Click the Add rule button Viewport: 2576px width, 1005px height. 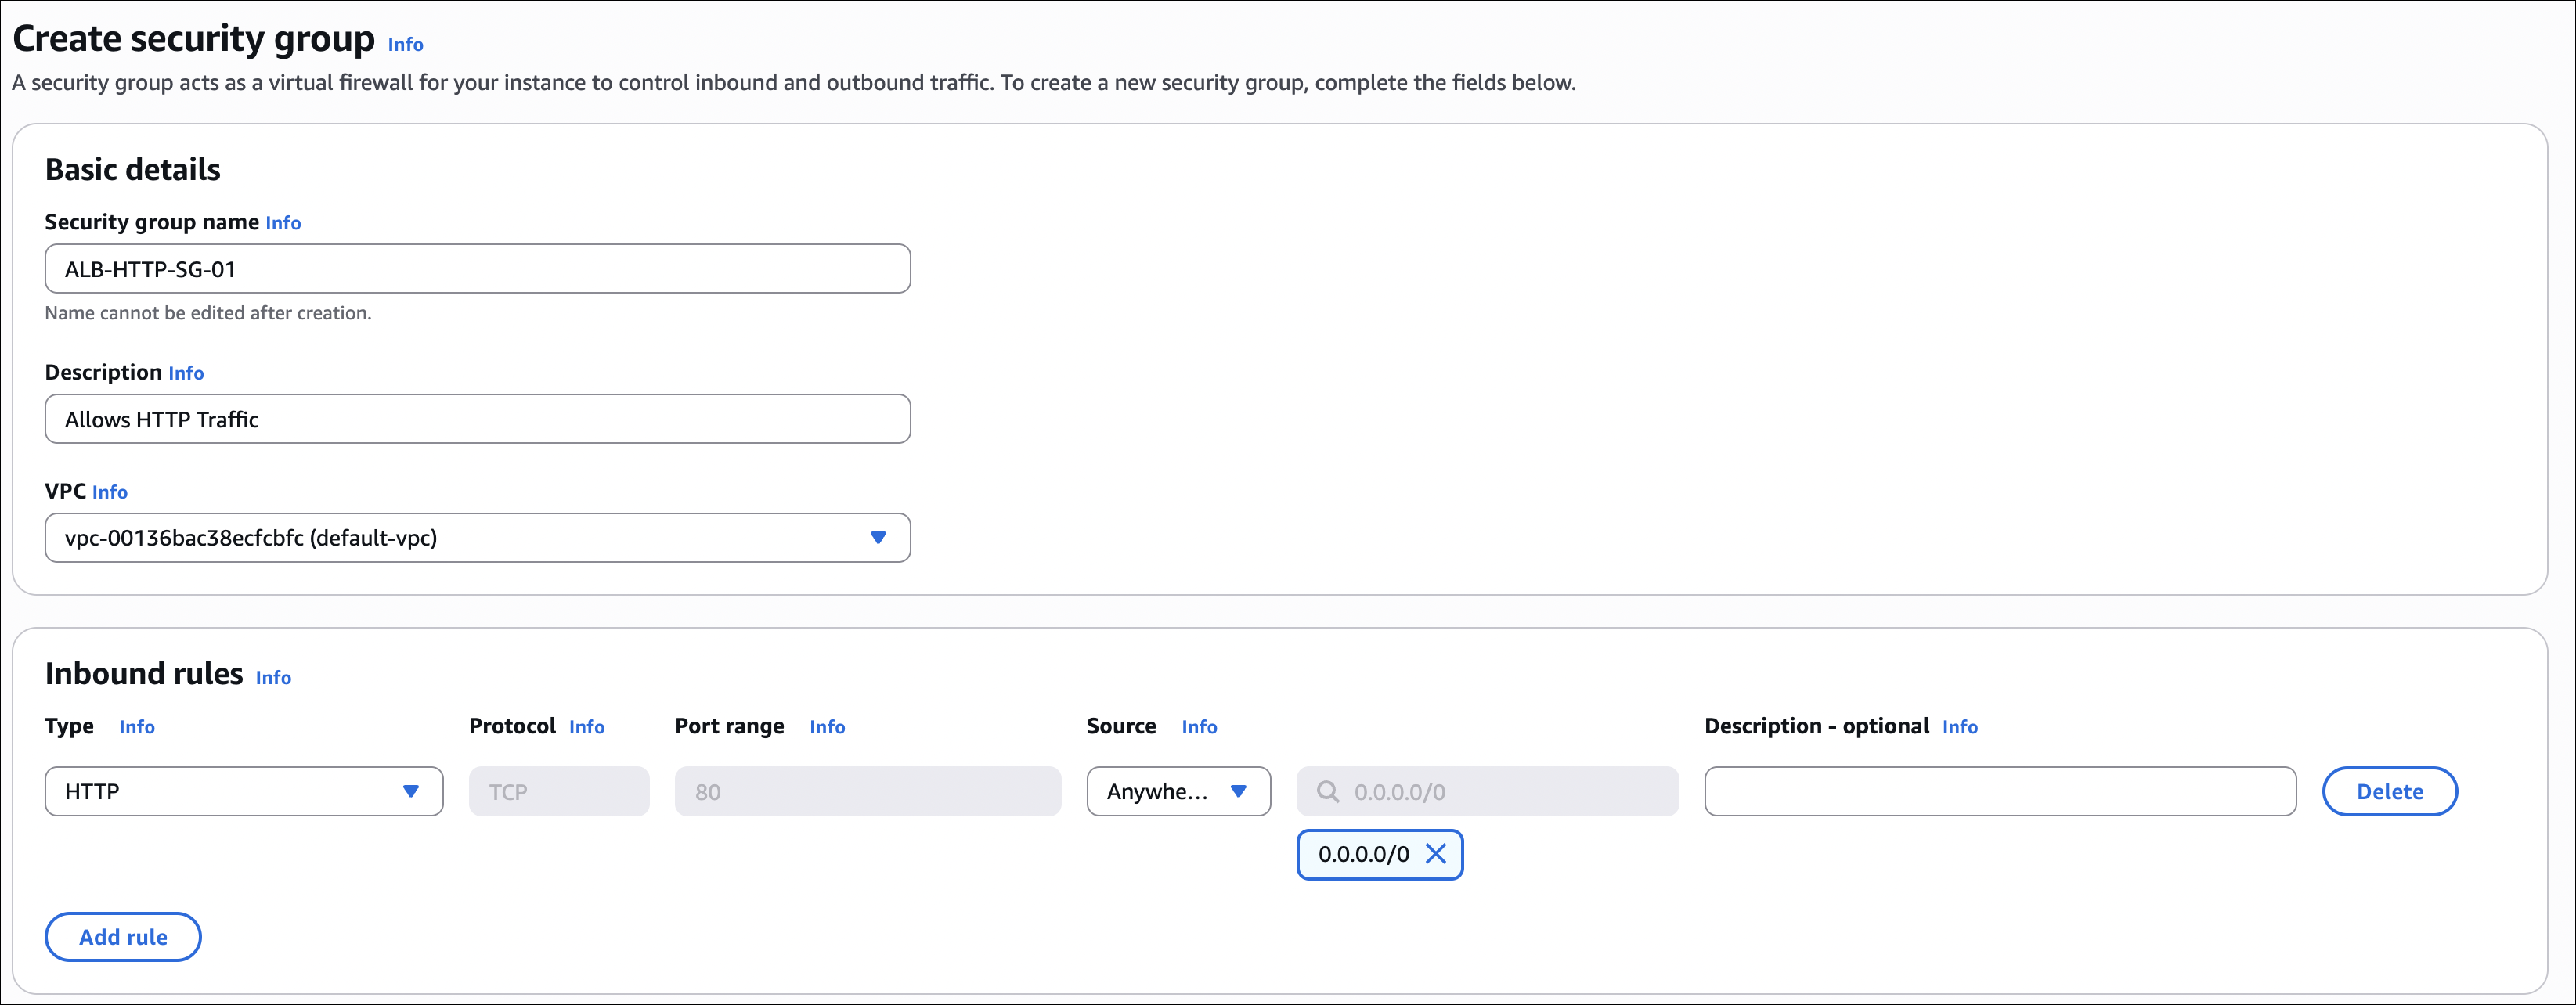click(123, 937)
